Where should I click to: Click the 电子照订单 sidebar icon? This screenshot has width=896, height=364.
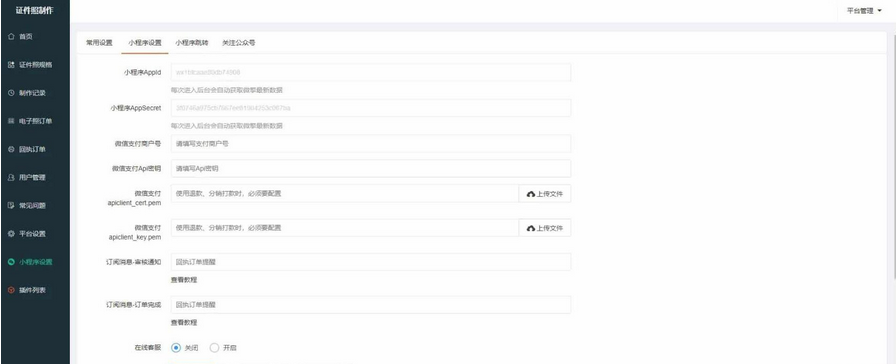[11, 121]
